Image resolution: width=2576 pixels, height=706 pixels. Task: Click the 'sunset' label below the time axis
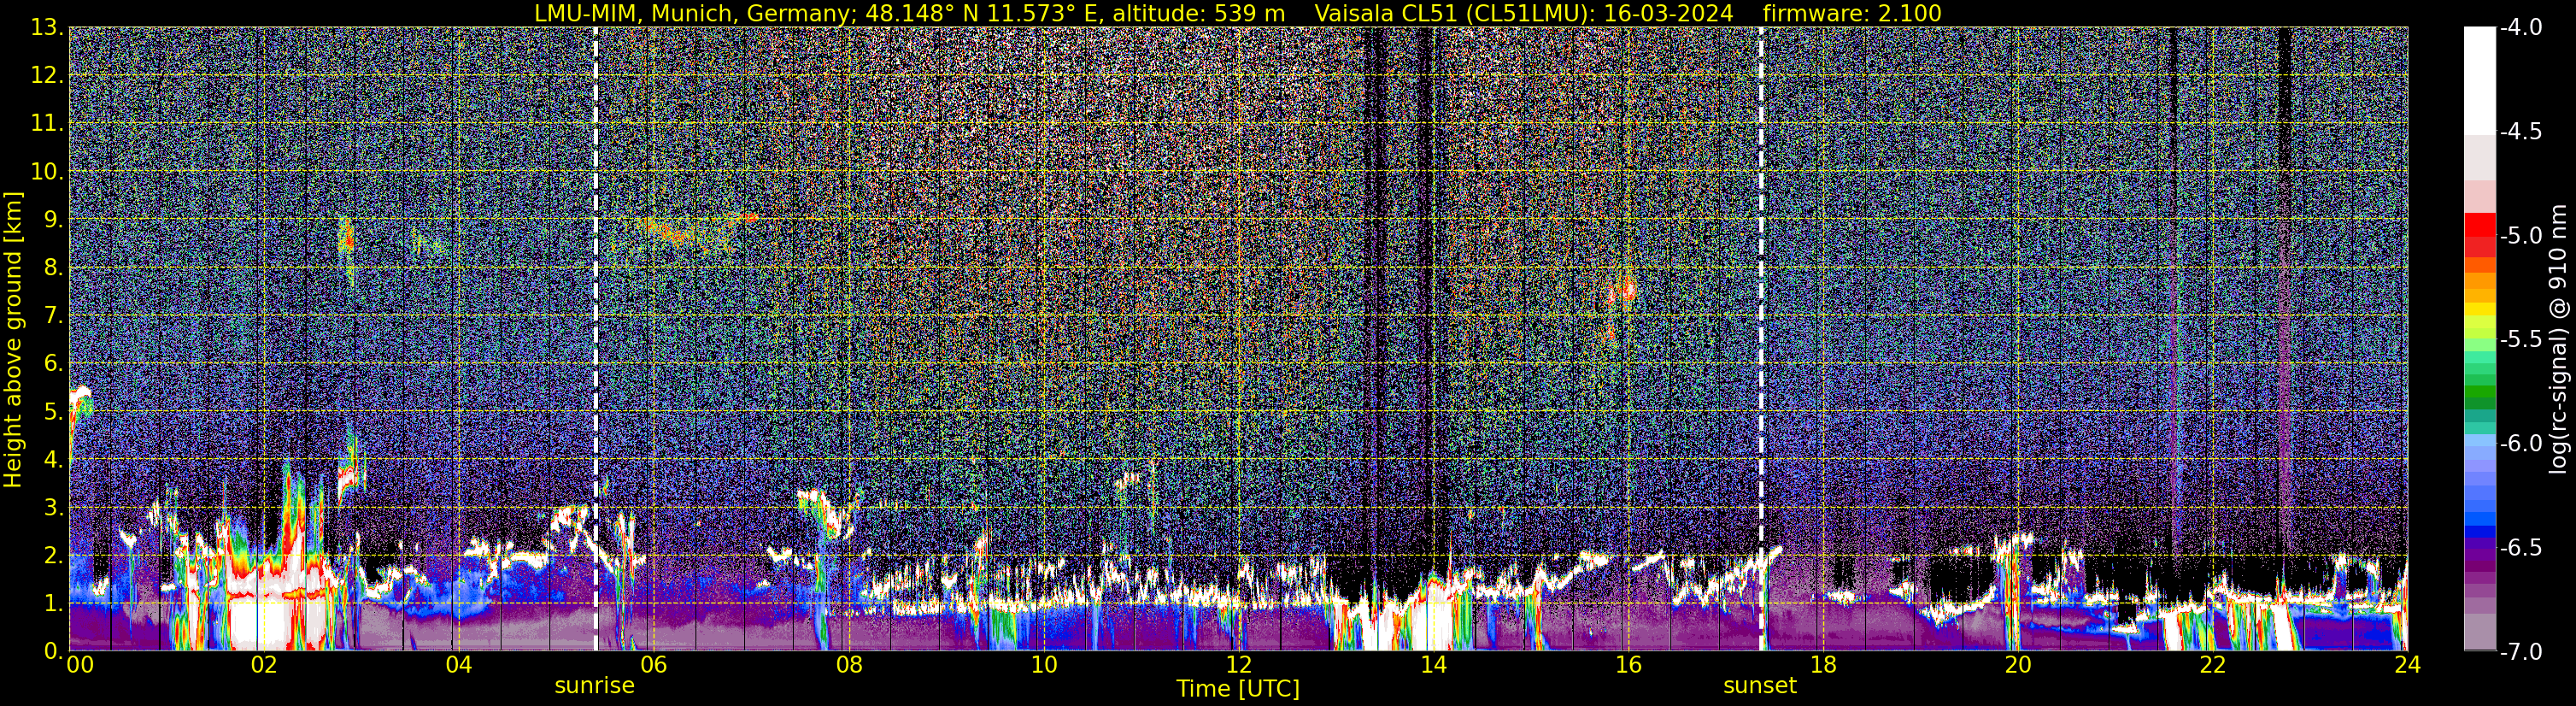(x=1760, y=686)
